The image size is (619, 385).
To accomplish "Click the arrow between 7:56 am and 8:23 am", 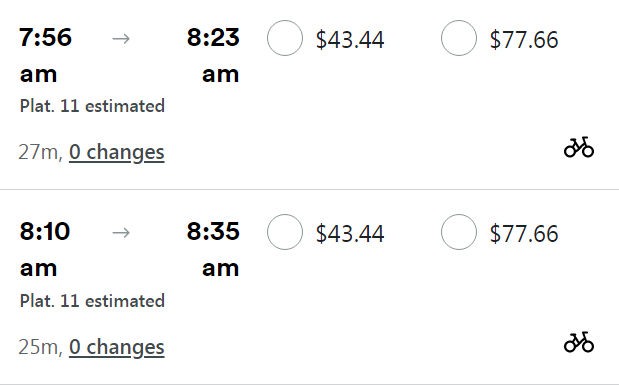I will coord(121,38).
